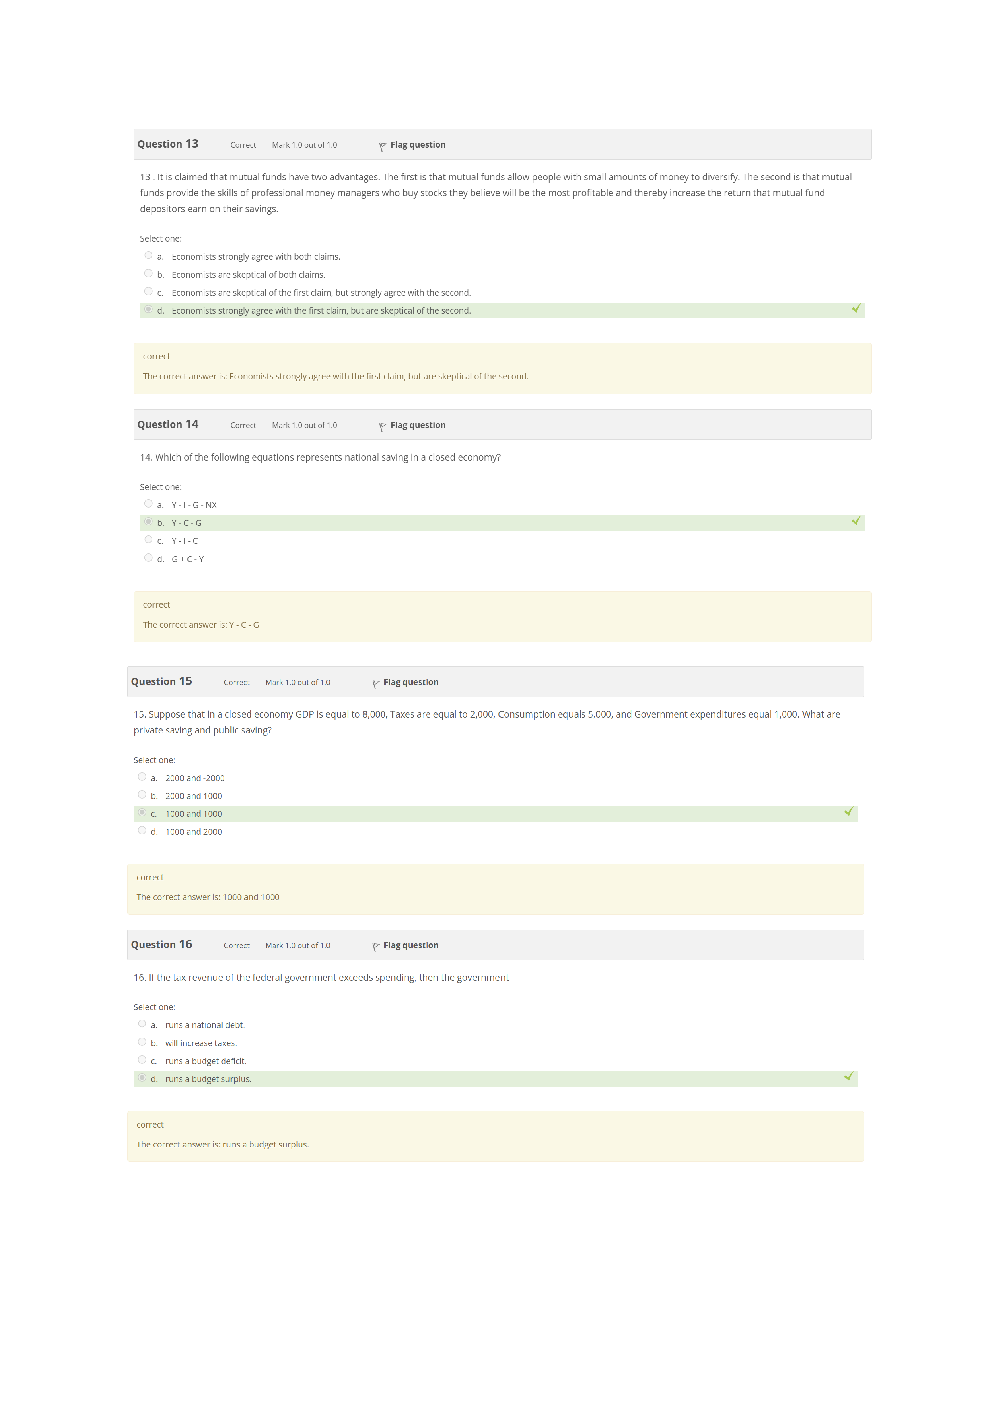Click the flag icon for Question 15
This screenshot has width=993, height=1403.
pyautogui.click(x=376, y=683)
